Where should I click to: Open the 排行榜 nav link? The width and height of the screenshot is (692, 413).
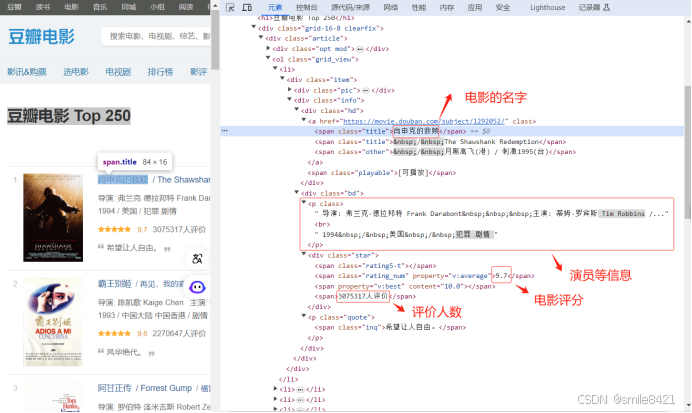tap(160, 71)
